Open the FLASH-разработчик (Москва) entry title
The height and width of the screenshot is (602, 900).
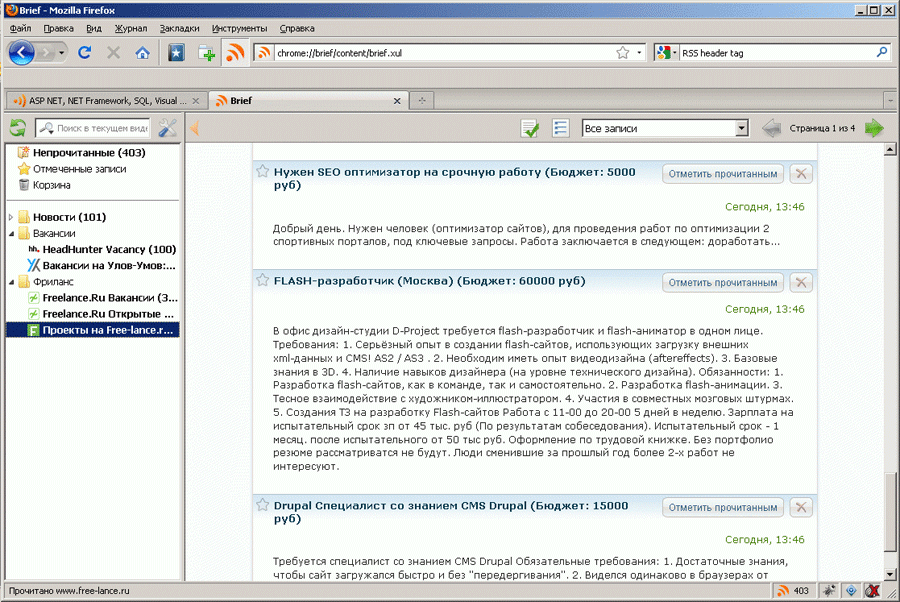429,281
